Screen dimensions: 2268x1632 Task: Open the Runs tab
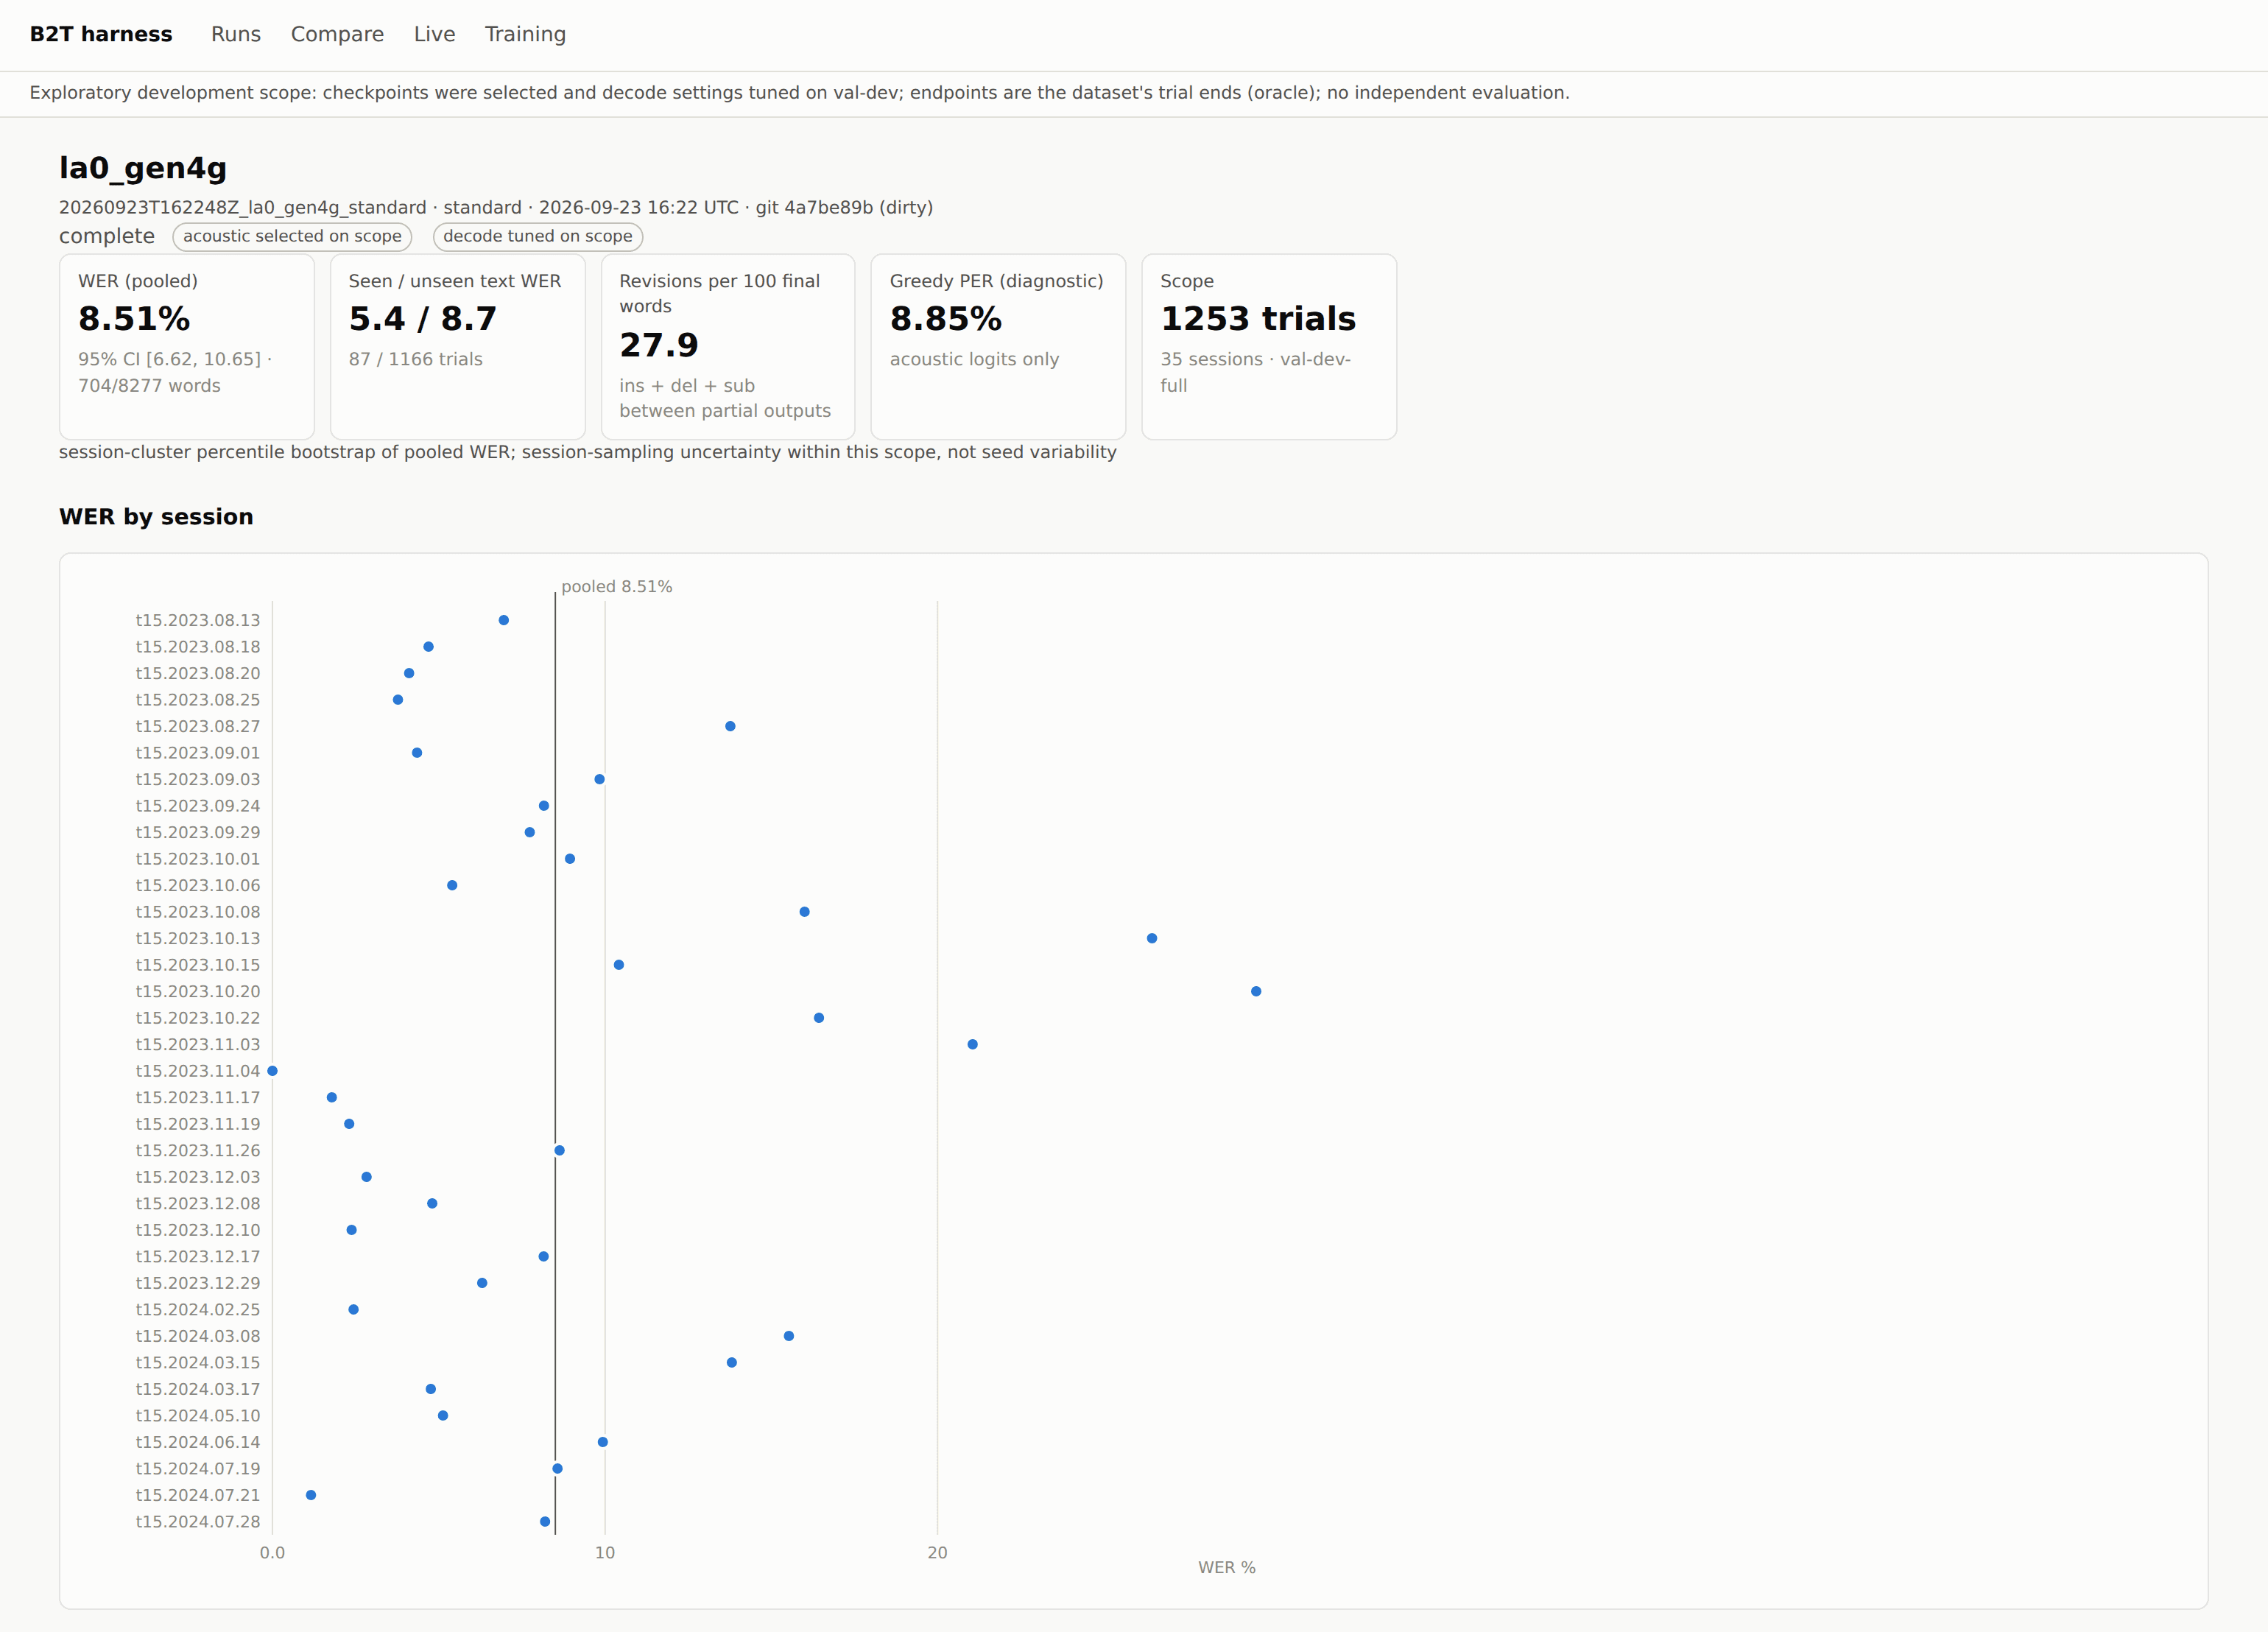click(x=236, y=34)
